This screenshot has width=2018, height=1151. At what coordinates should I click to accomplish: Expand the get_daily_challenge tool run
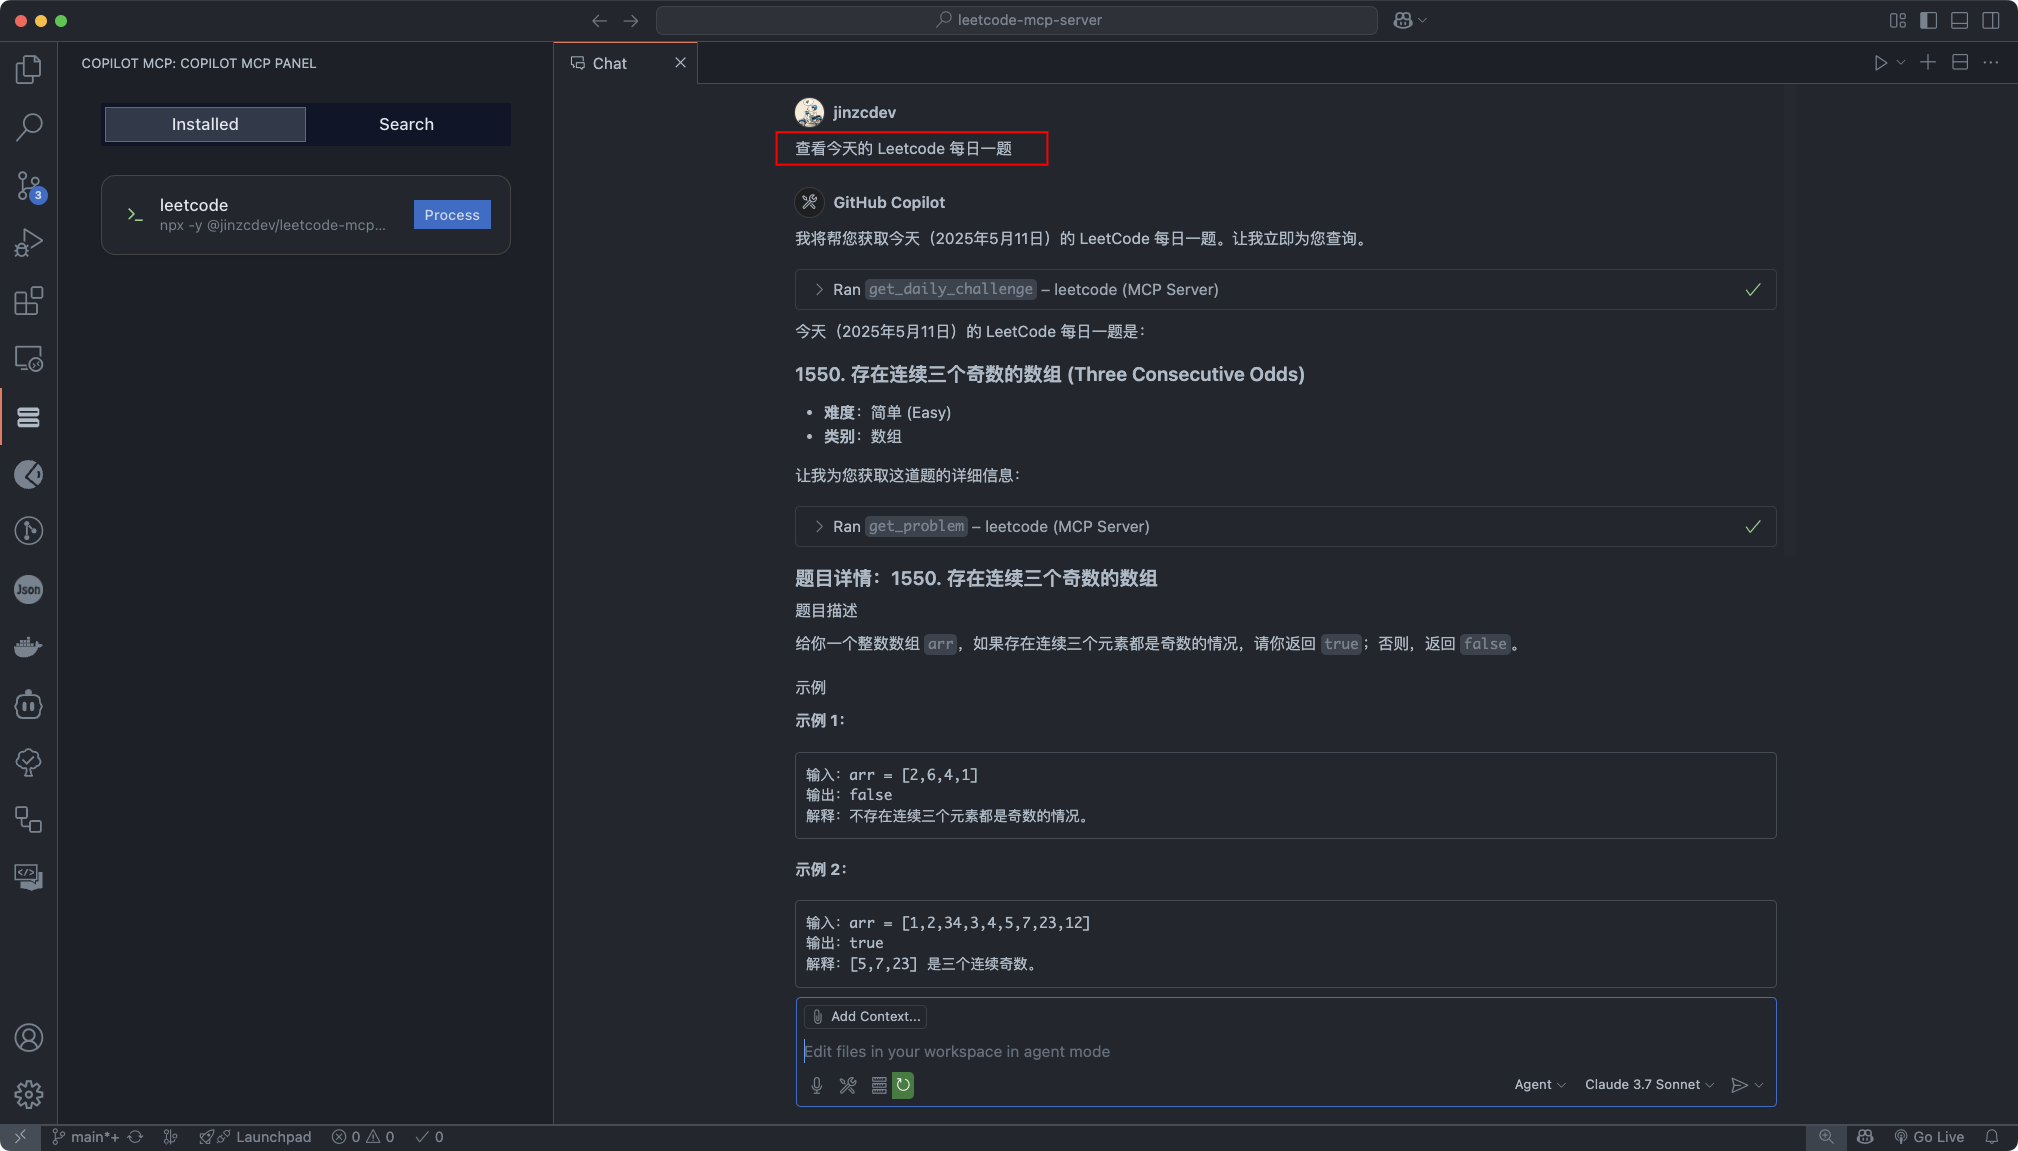coord(819,290)
